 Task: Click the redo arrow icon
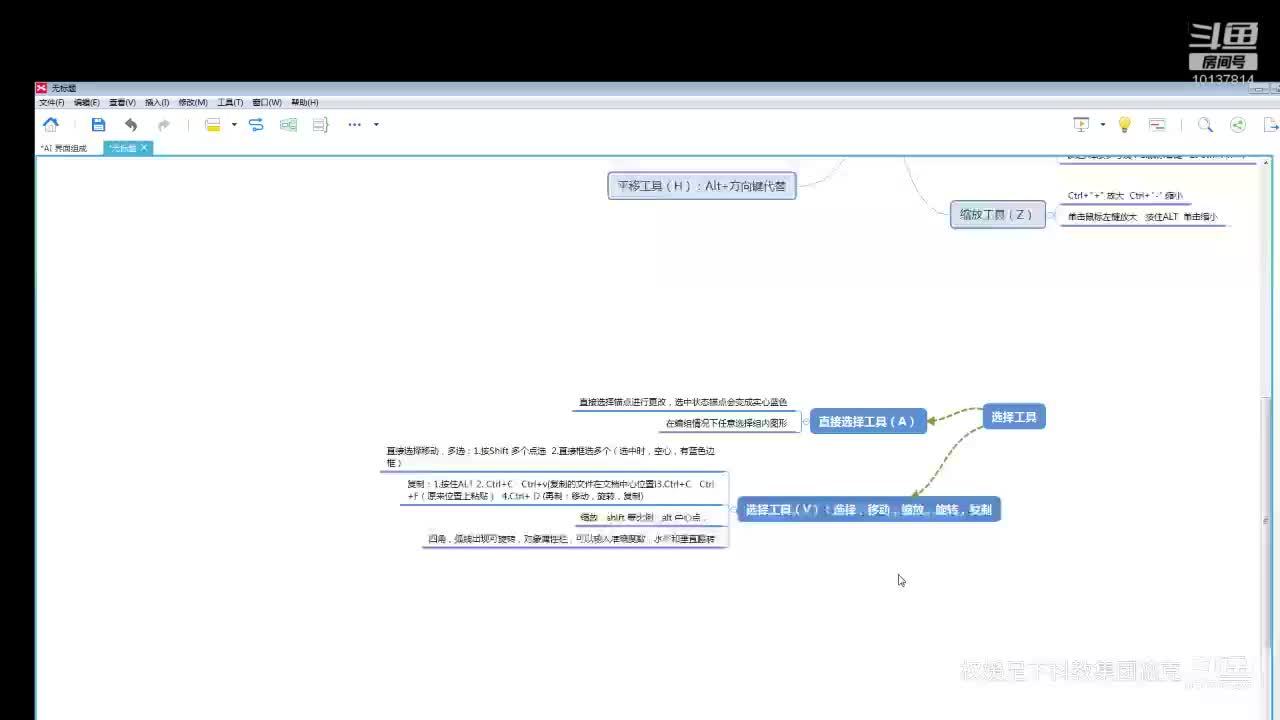[x=164, y=125]
